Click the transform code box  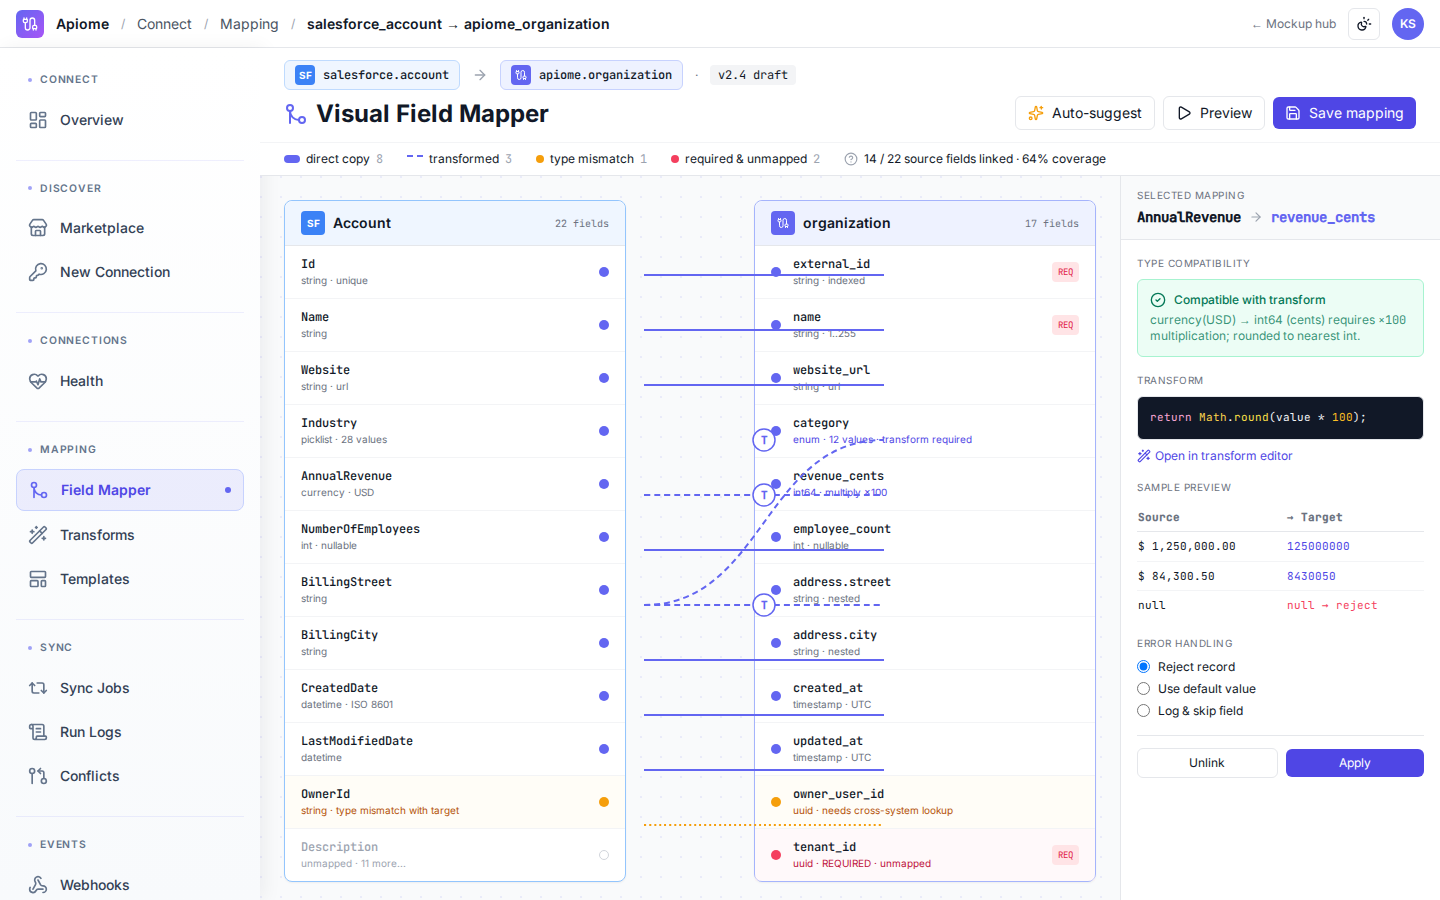pos(1280,418)
